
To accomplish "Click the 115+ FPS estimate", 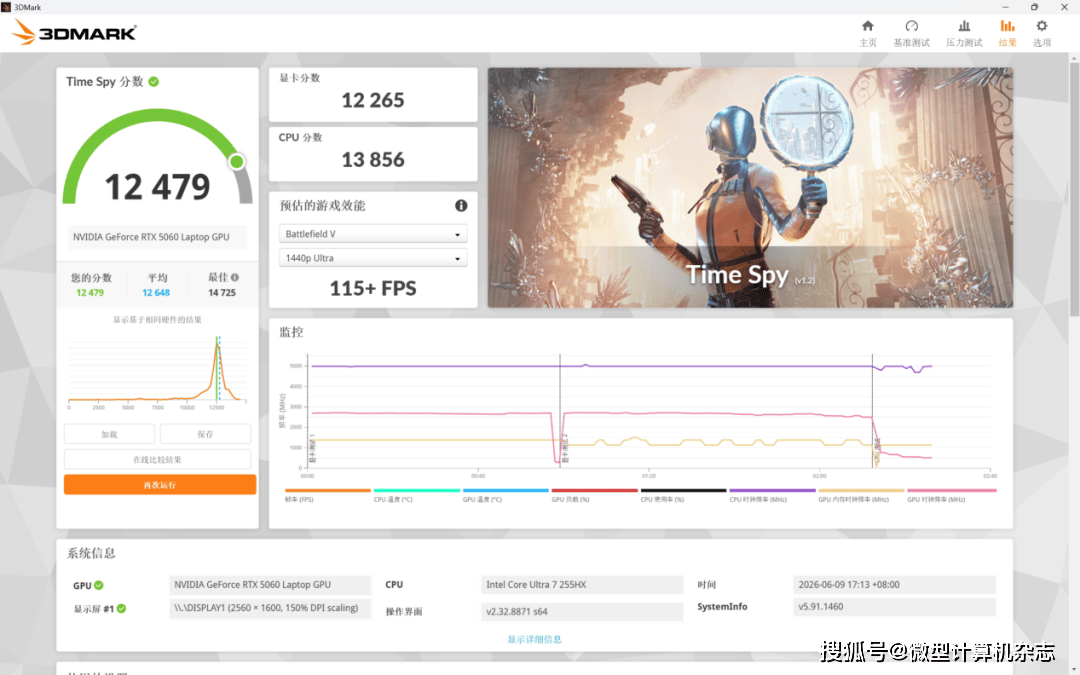I will 373,288.
